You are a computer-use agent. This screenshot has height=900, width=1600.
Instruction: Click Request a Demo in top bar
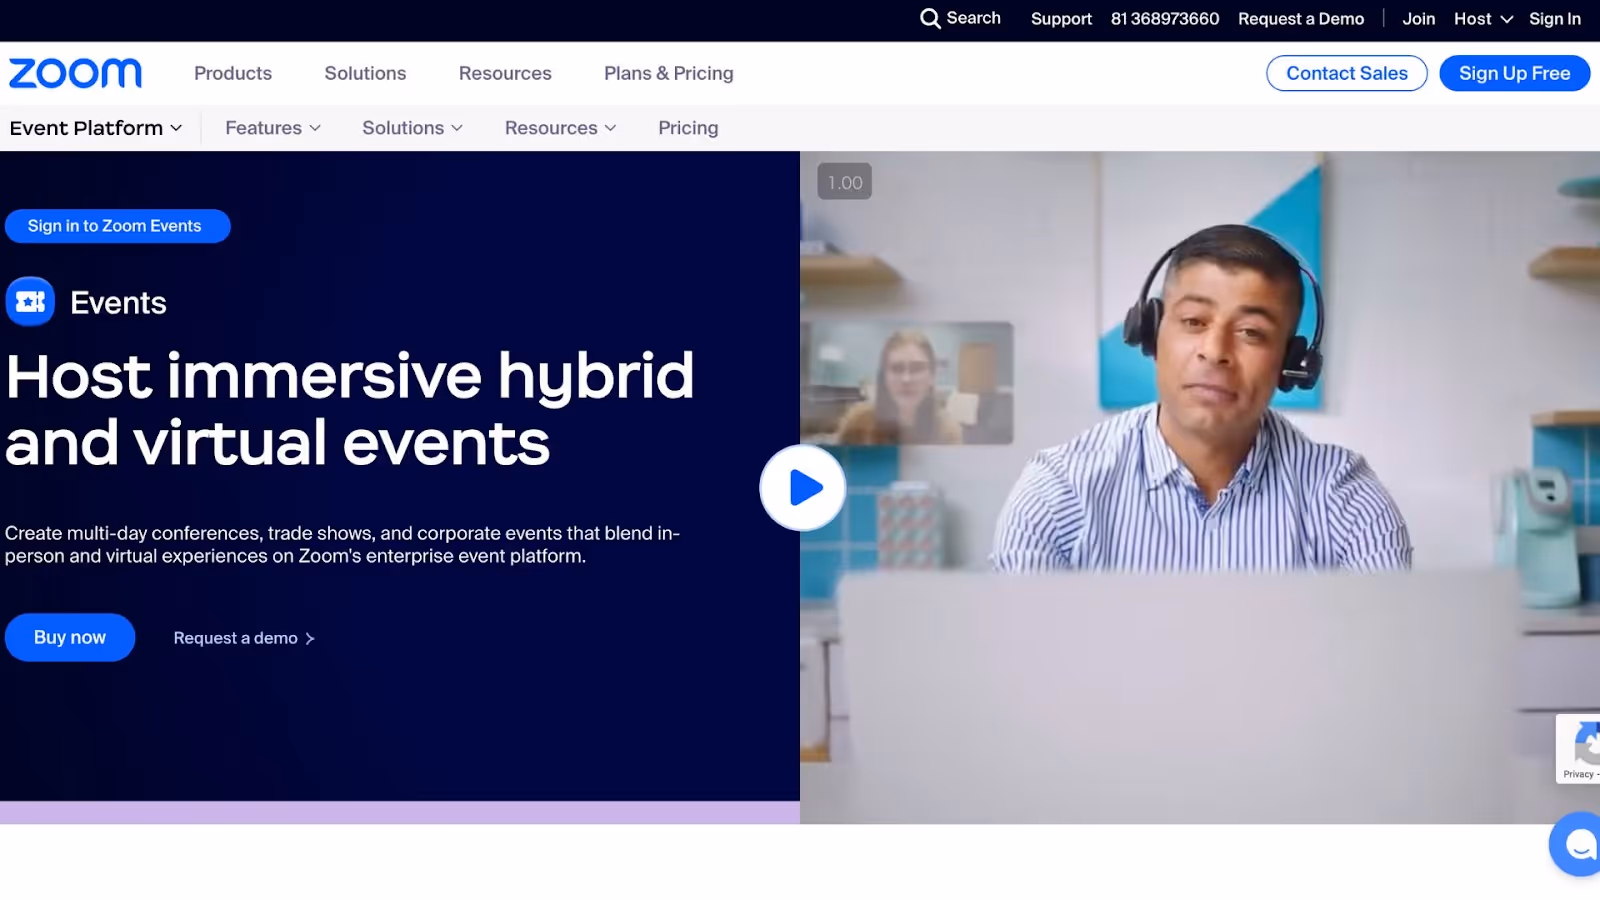[x=1301, y=19]
